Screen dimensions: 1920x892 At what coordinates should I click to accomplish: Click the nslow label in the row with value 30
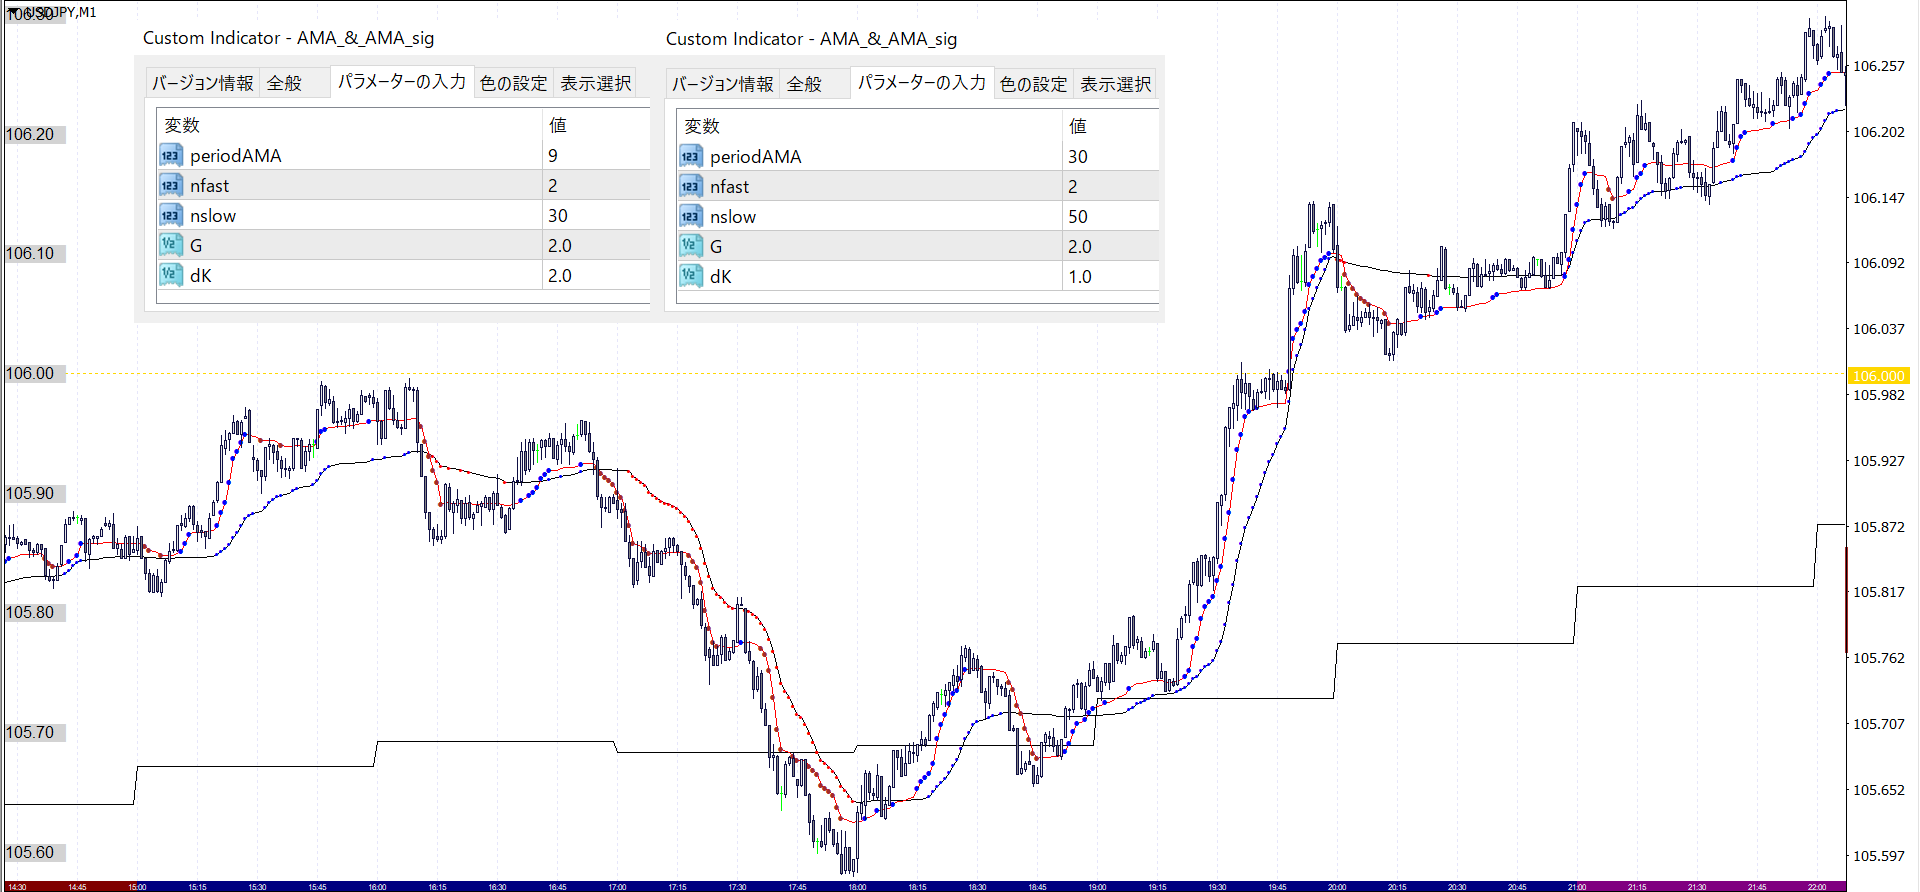(213, 215)
